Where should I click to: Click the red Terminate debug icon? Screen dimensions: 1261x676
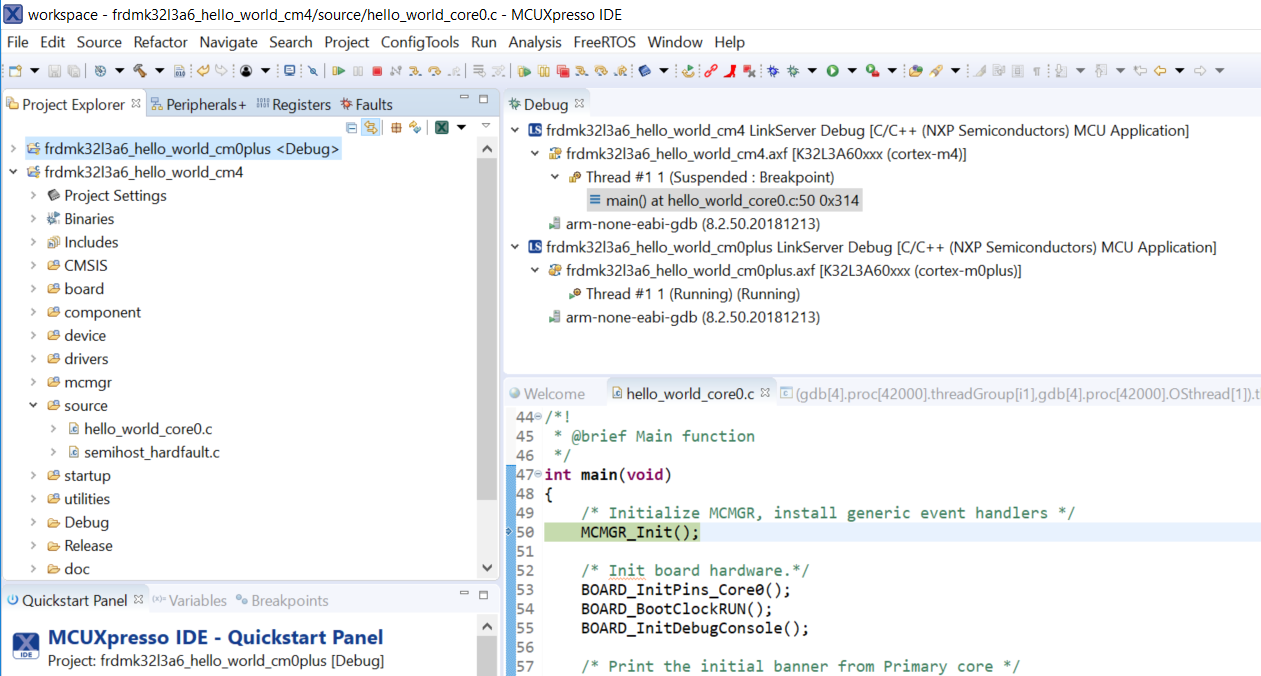point(377,71)
